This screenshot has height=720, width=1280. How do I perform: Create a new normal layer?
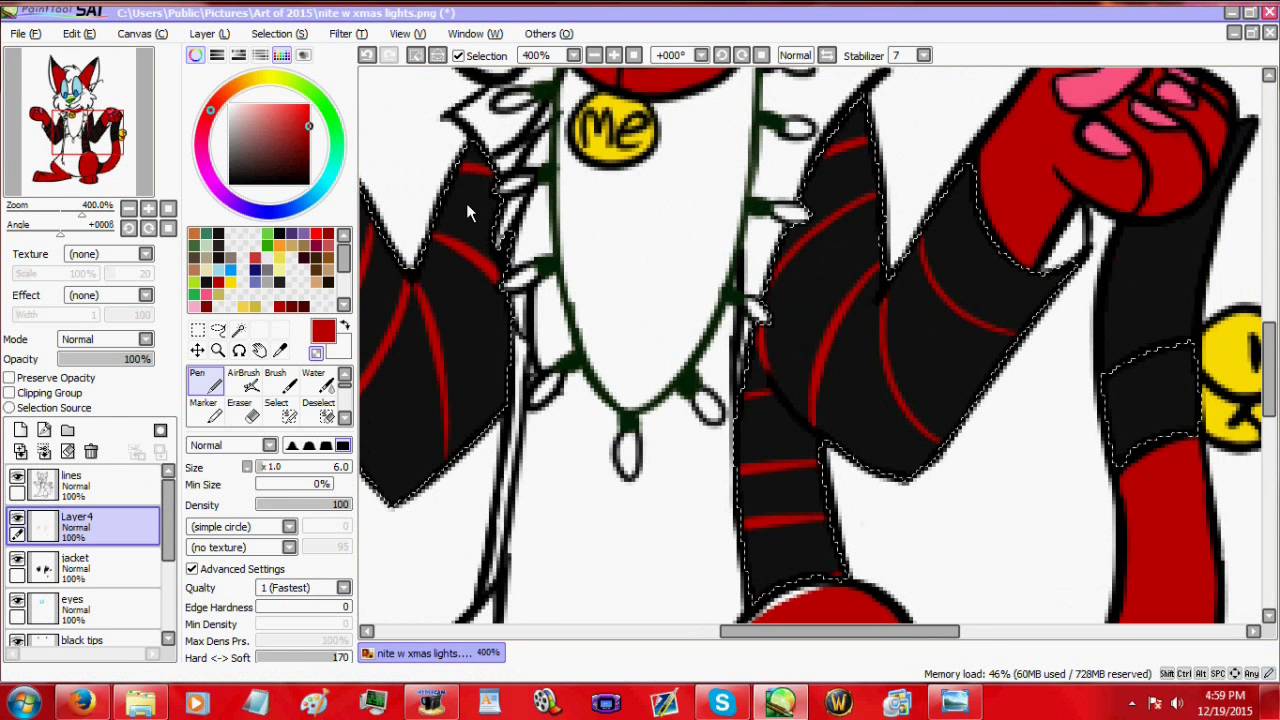[x=20, y=430]
